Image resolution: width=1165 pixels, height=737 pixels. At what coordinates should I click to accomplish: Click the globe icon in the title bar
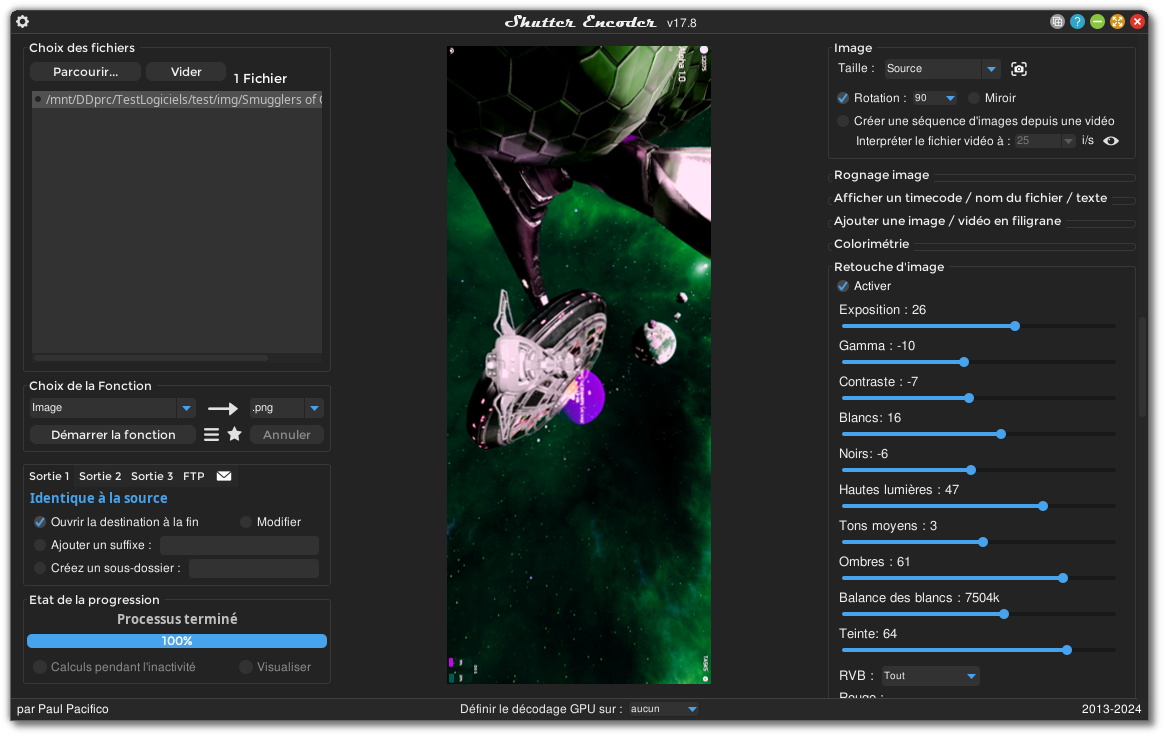pyautogui.click(x=1057, y=22)
